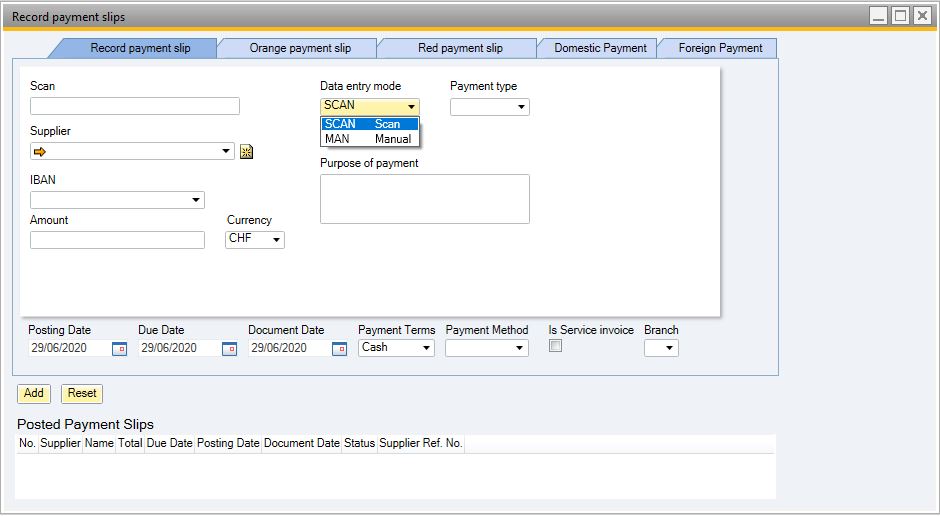This screenshot has width=940, height=516.
Task: Open the Payment type dropdown
Action: (x=522, y=107)
